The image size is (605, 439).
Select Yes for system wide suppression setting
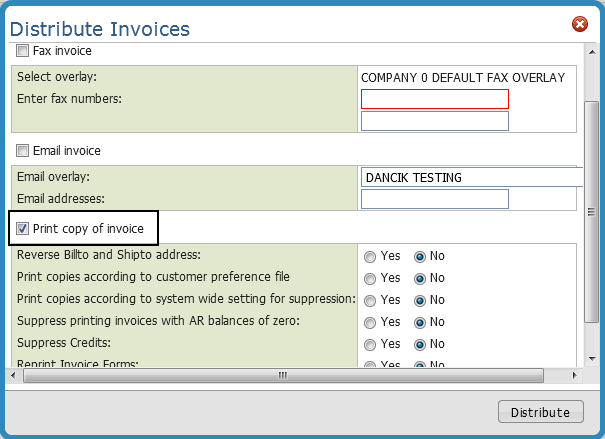[371, 300]
